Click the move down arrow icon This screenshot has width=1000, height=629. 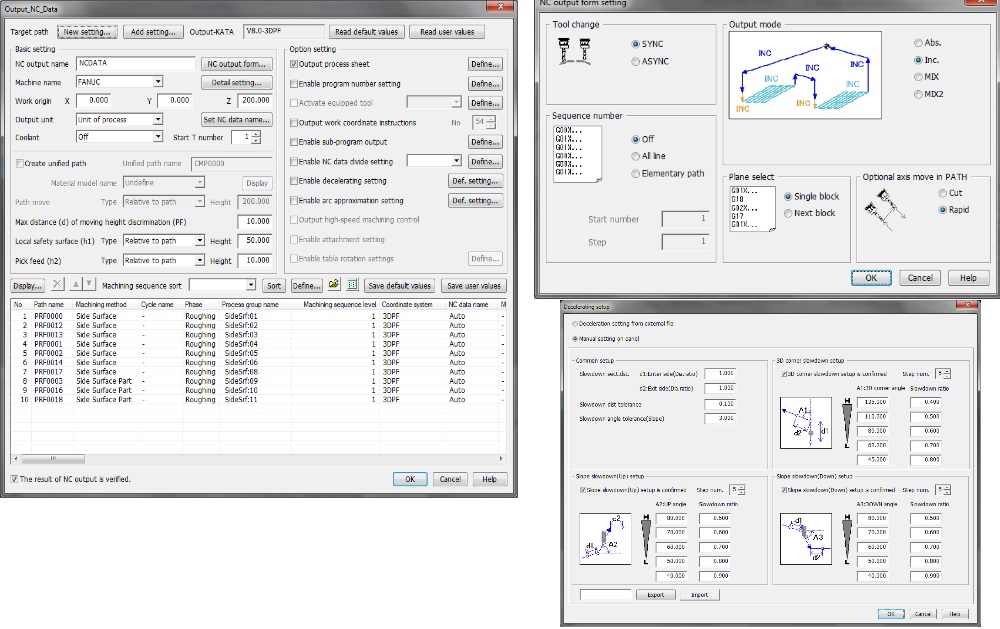91,285
